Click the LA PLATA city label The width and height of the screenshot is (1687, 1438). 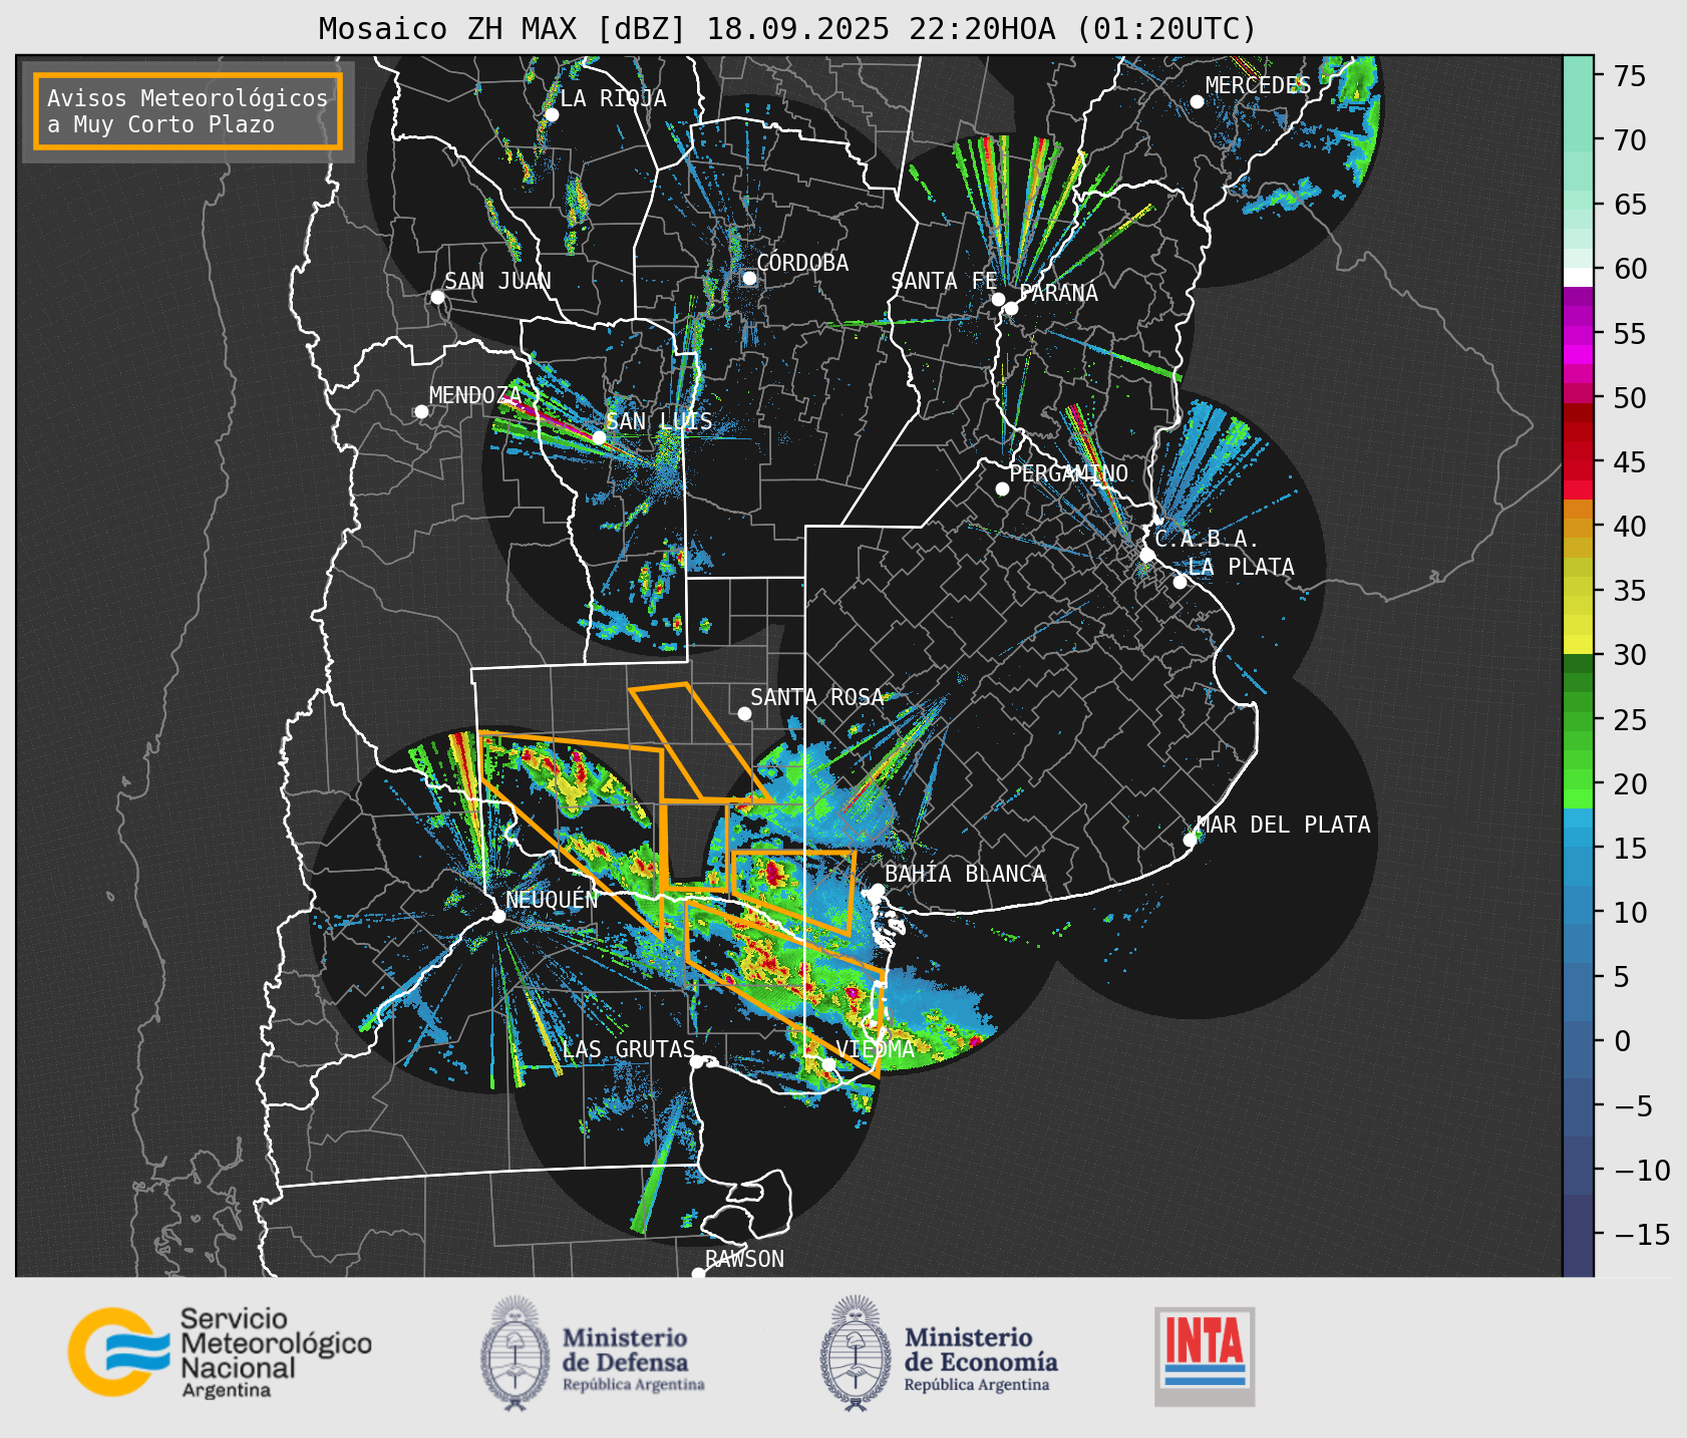1241,567
